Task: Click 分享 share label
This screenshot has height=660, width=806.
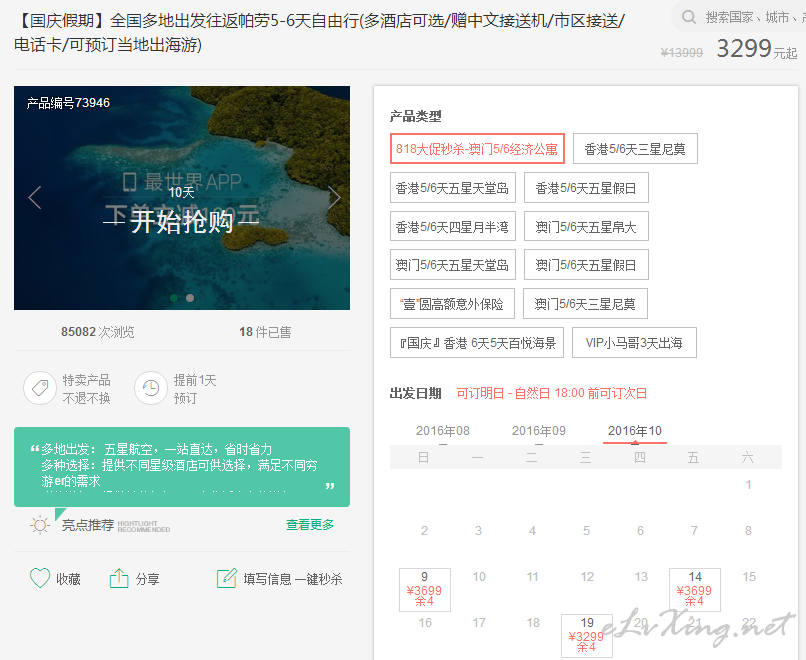Action: click(x=148, y=579)
